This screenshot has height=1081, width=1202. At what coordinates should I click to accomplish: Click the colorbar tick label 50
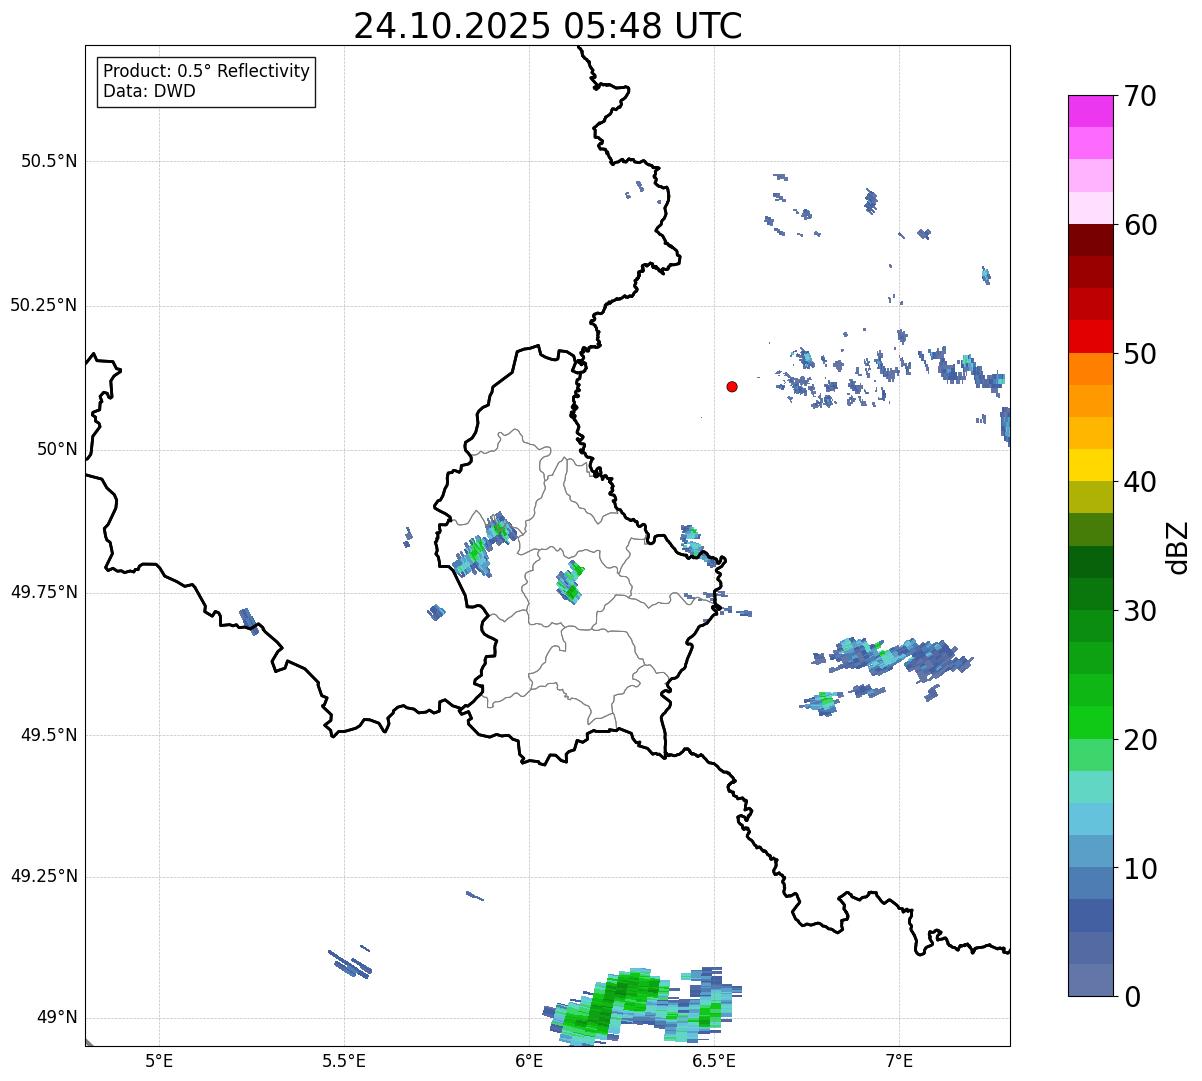tap(1140, 354)
